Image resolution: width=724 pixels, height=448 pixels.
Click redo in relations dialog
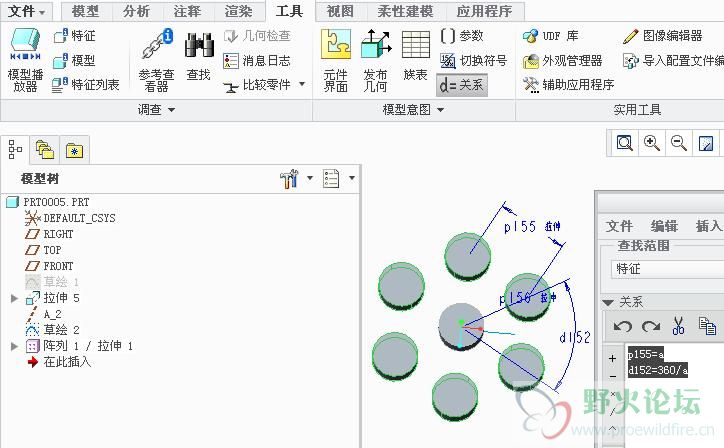(651, 327)
